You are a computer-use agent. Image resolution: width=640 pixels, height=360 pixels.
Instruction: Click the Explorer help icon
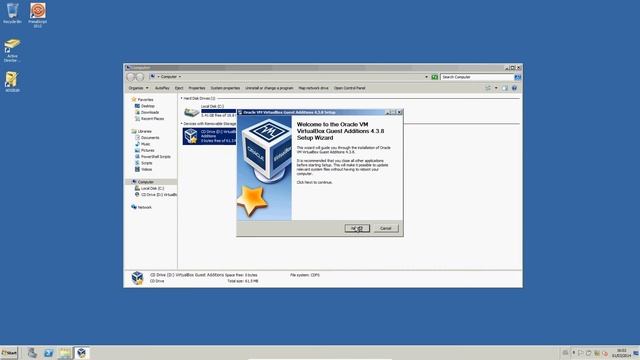coord(514,88)
